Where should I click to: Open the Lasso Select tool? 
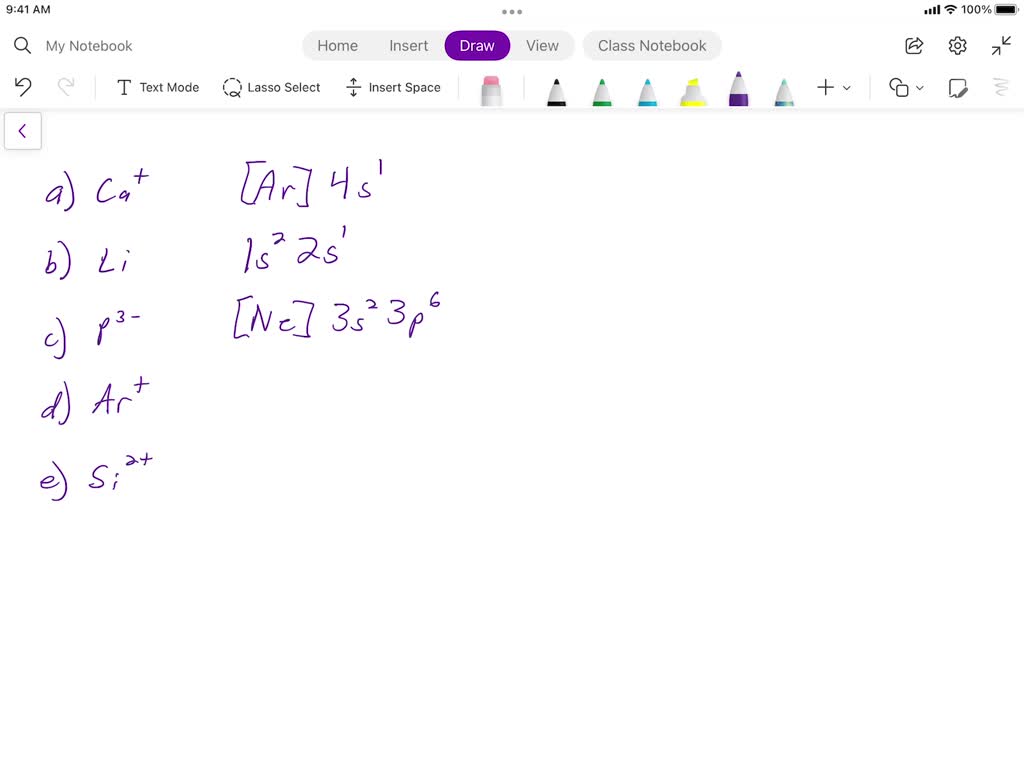[271, 87]
